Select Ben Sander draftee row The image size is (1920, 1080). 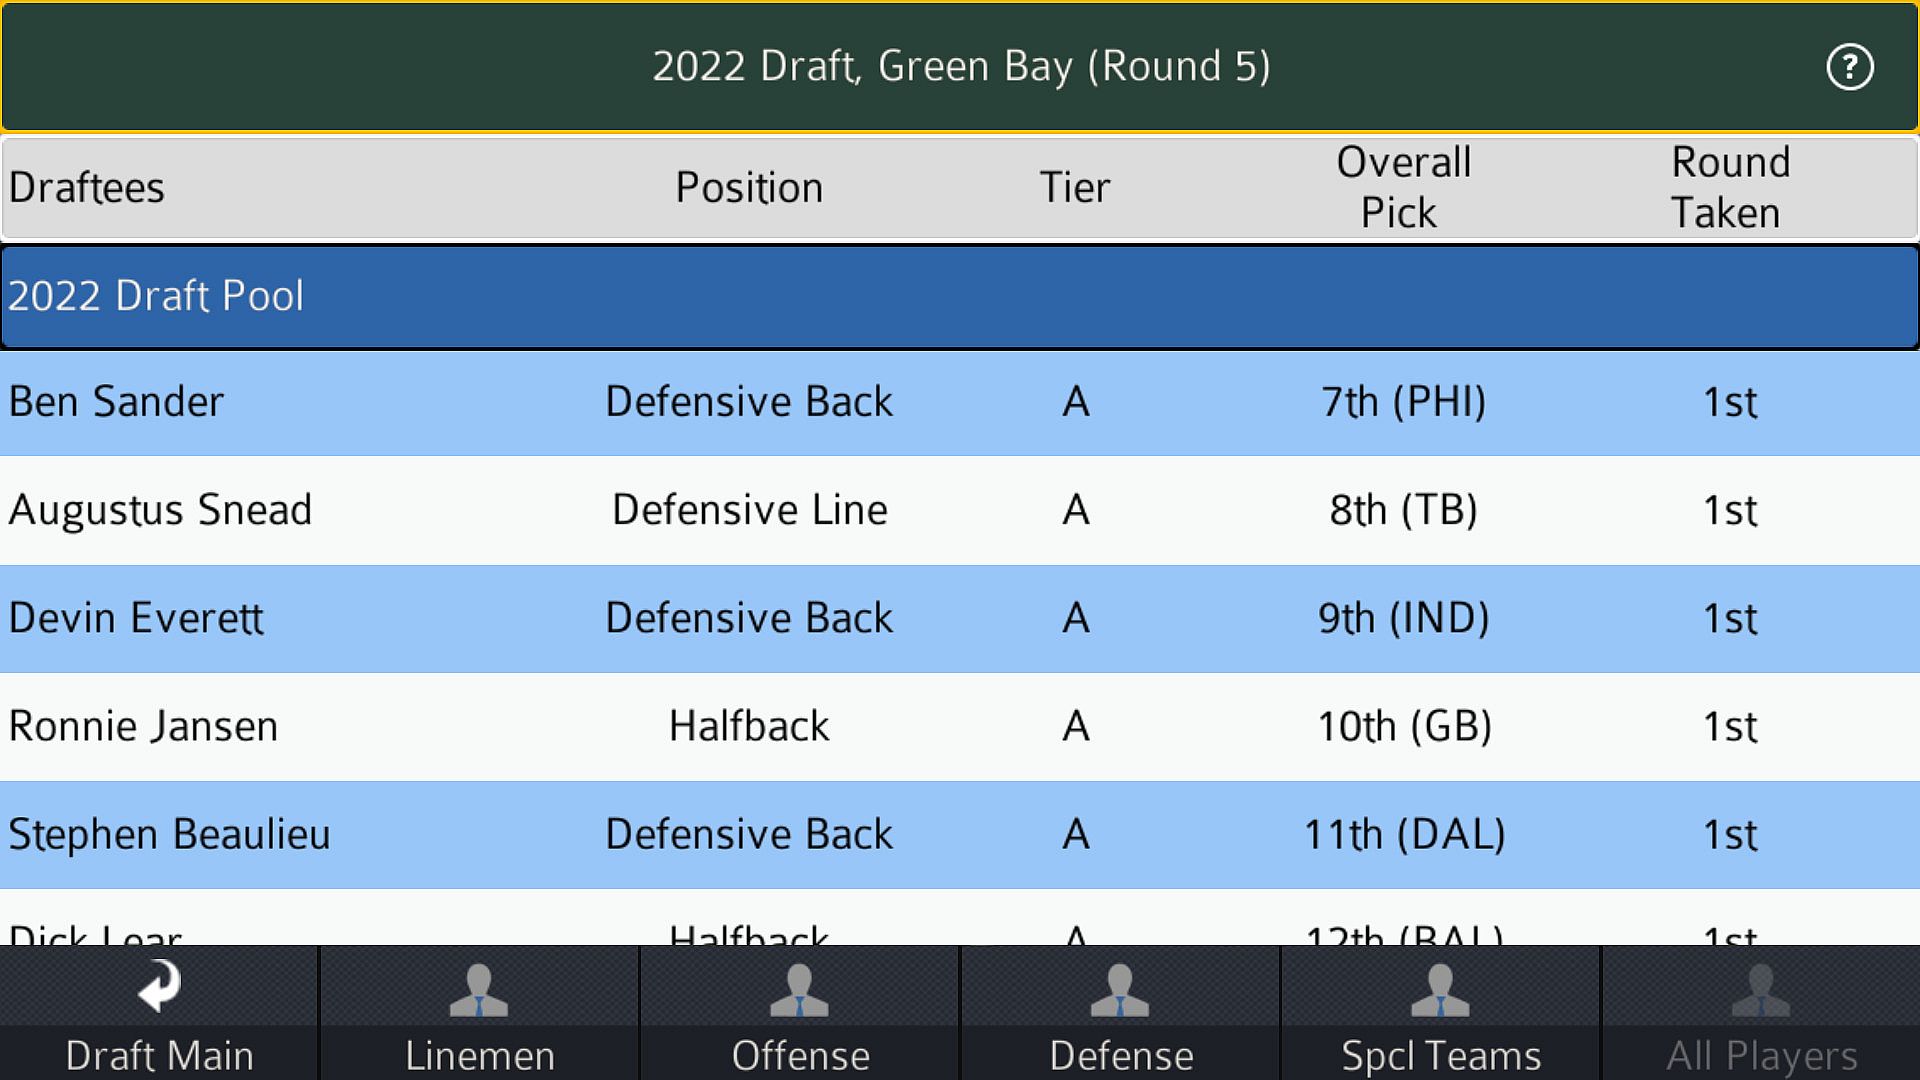pos(116,402)
